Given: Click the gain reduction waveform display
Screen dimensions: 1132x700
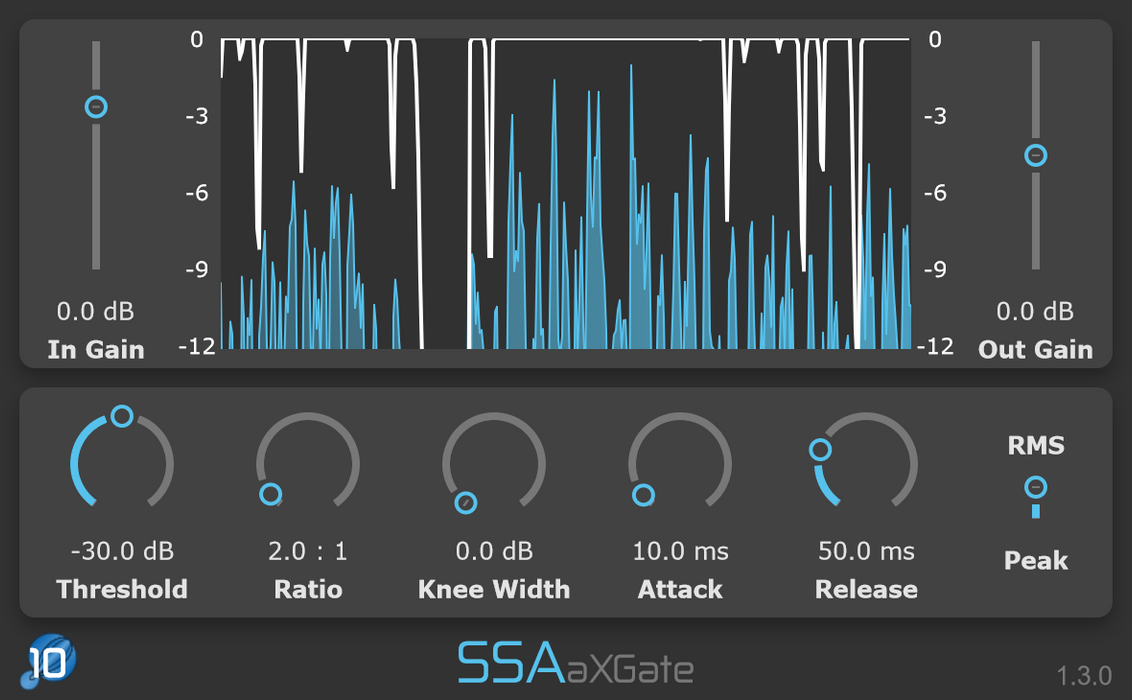Looking at the screenshot, I should click(566, 194).
